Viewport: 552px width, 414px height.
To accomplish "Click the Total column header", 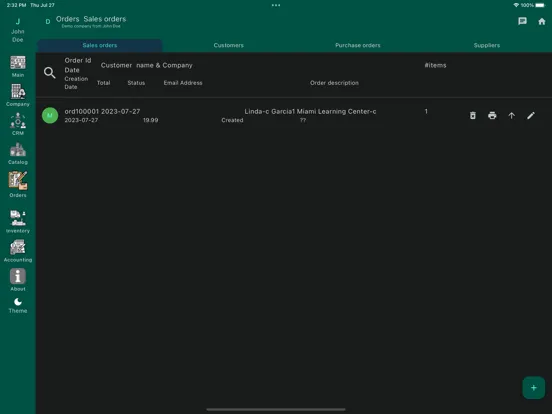I will [x=103, y=83].
